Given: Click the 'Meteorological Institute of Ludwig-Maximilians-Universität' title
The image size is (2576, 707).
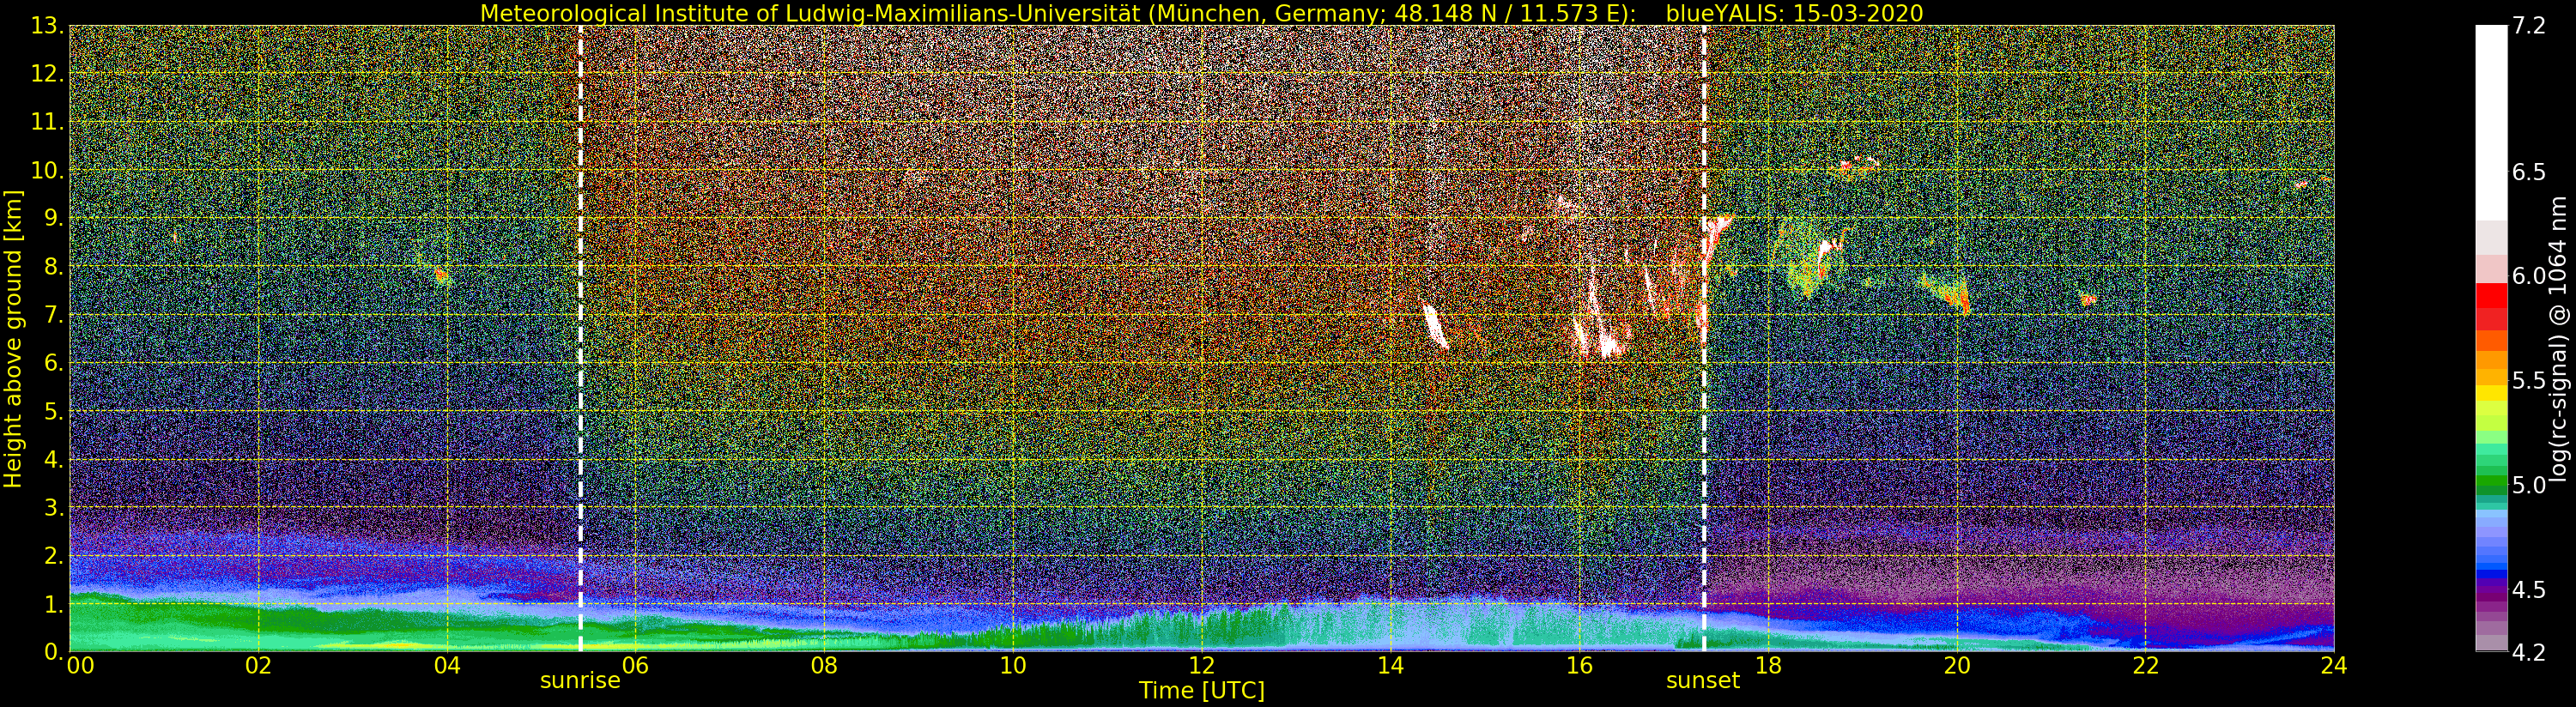Looking at the screenshot, I should pyautogui.click(x=811, y=13).
